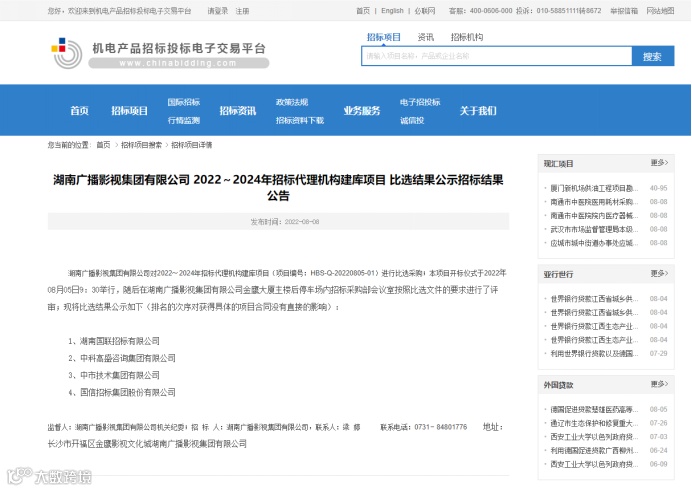Viewport: 692px width, 491px height.
Task: Click the 发布时间 2022-08-08 date bar
Action: click(x=278, y=221)
